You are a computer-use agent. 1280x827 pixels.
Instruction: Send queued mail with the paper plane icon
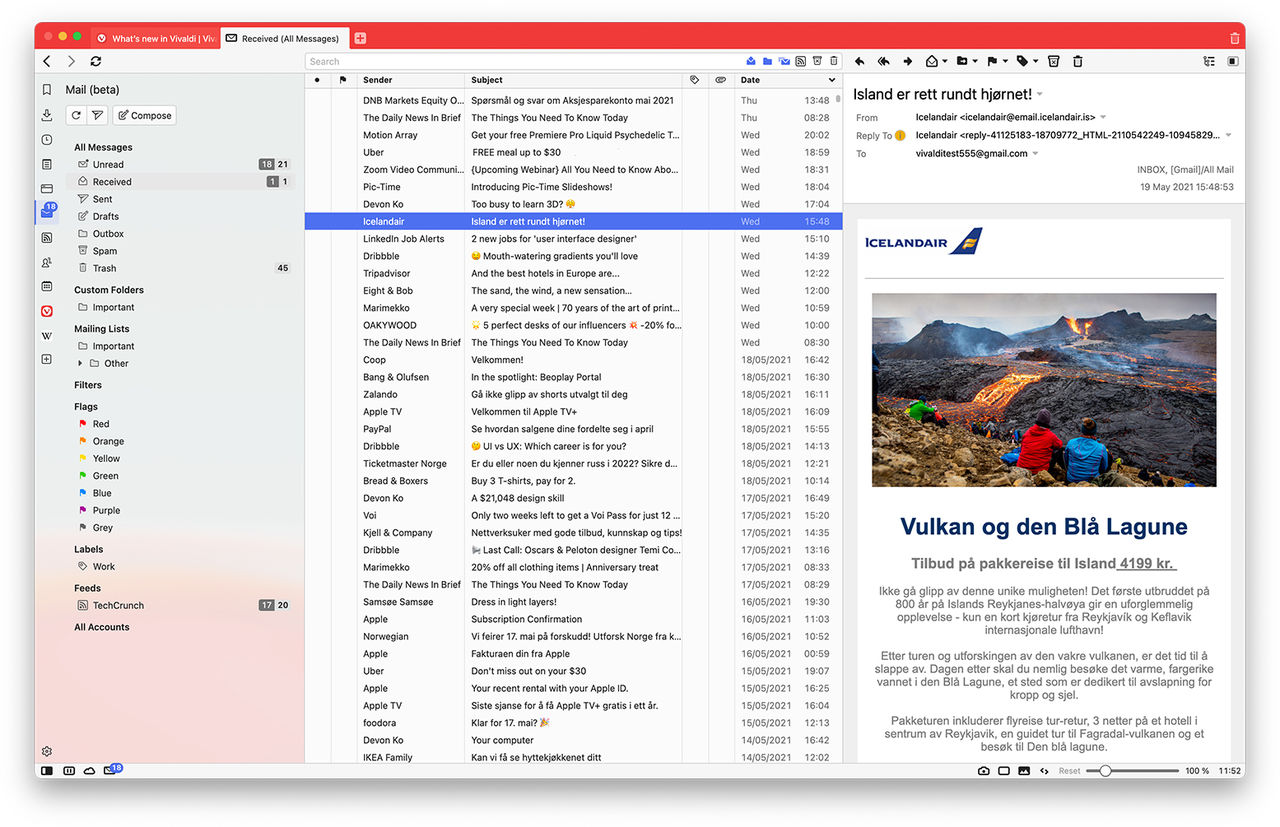tap(97, 115)
